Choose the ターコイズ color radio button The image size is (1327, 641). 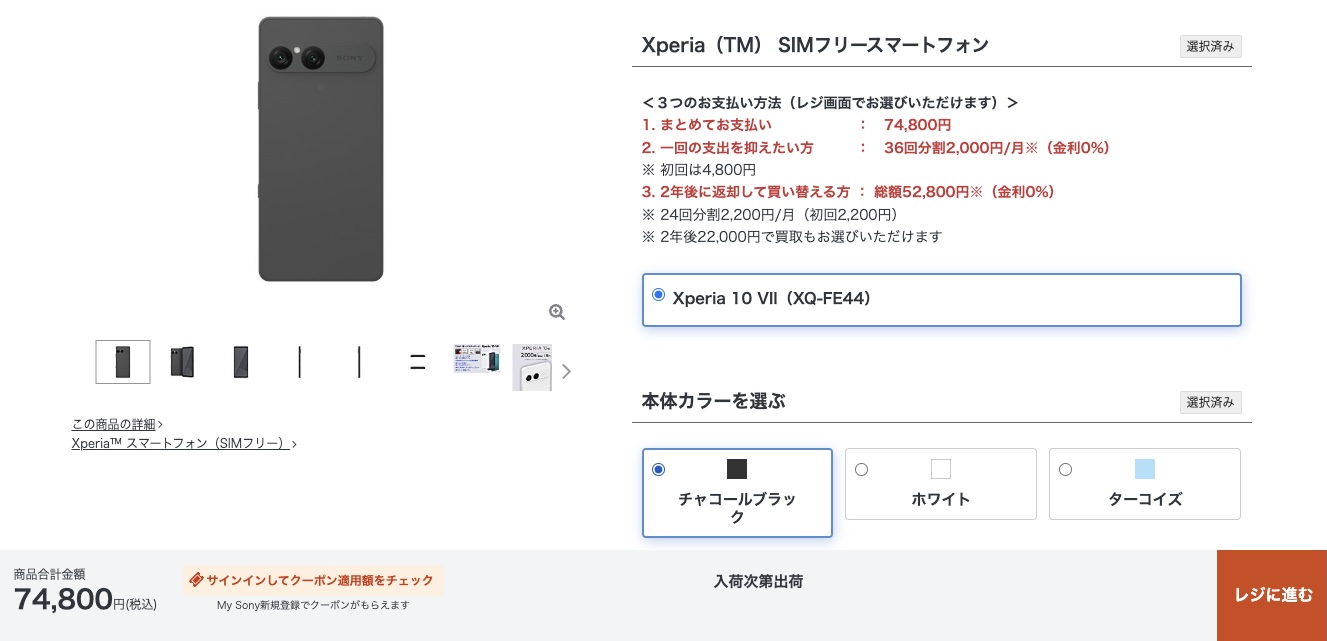(x=1065, y=470)
